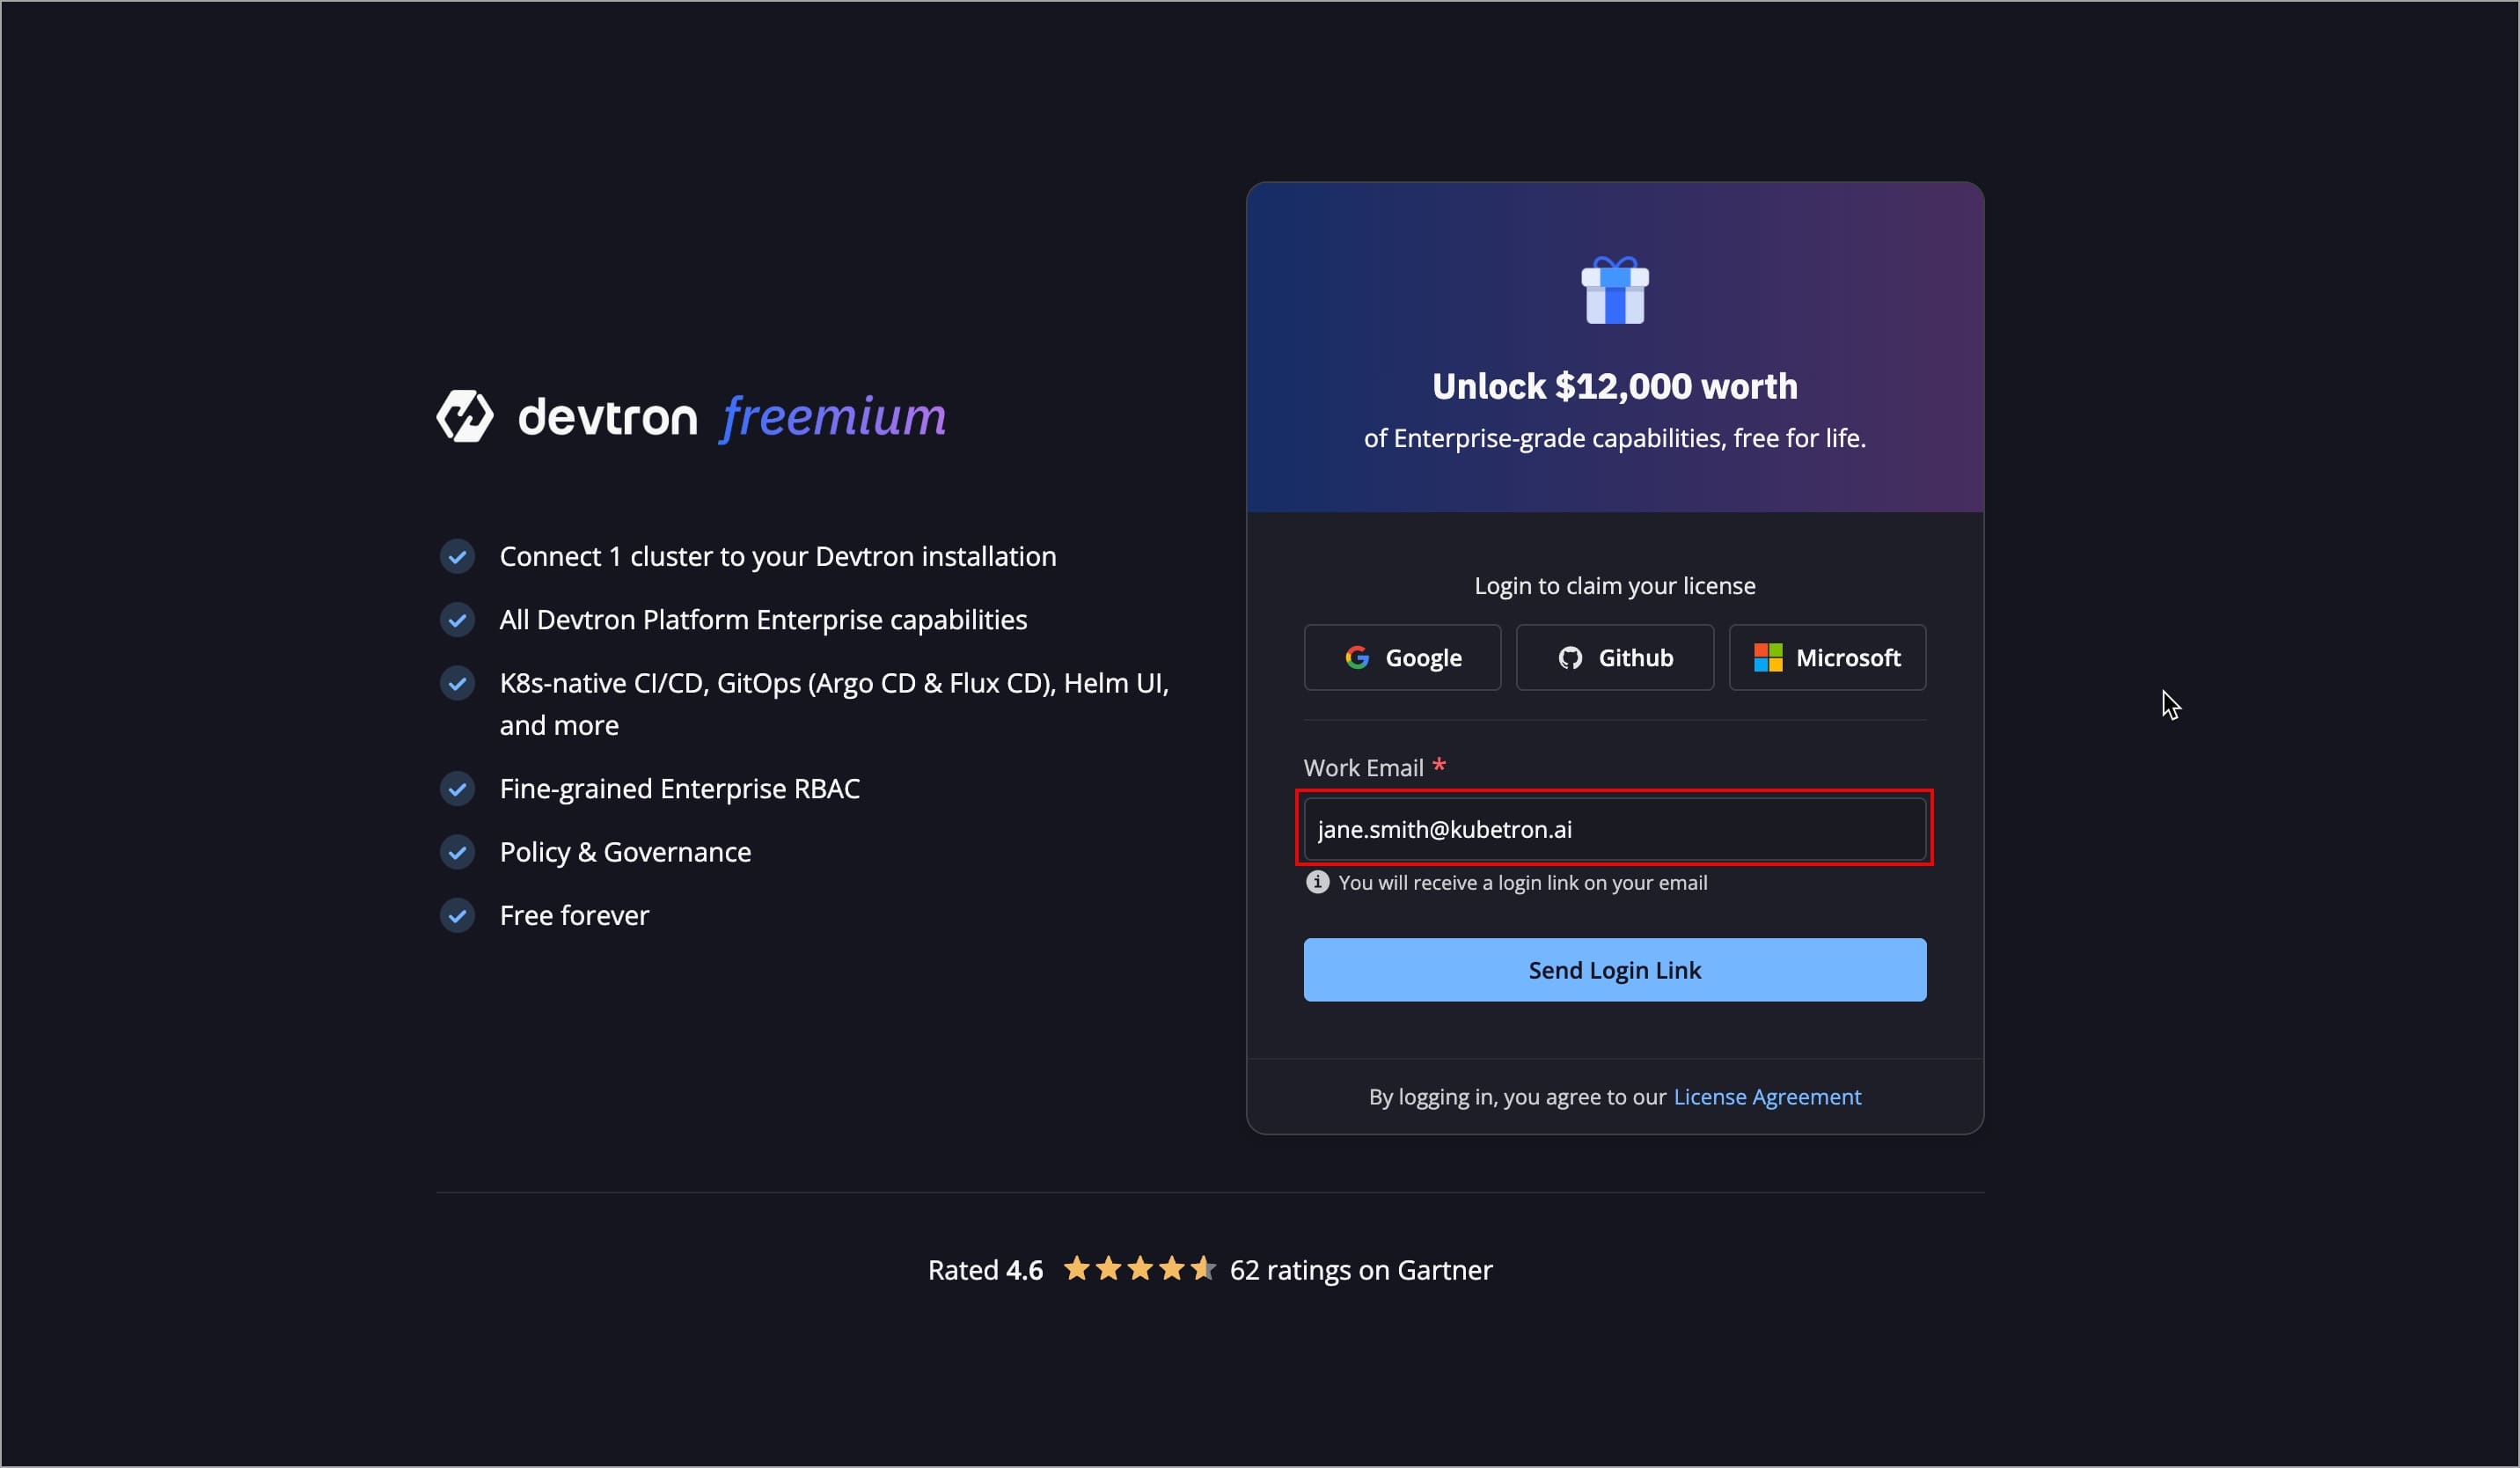Viewport: 2520px width, 1468px height.
Task: Focus the Work Email input field
Action: [x=1614, y=829]
